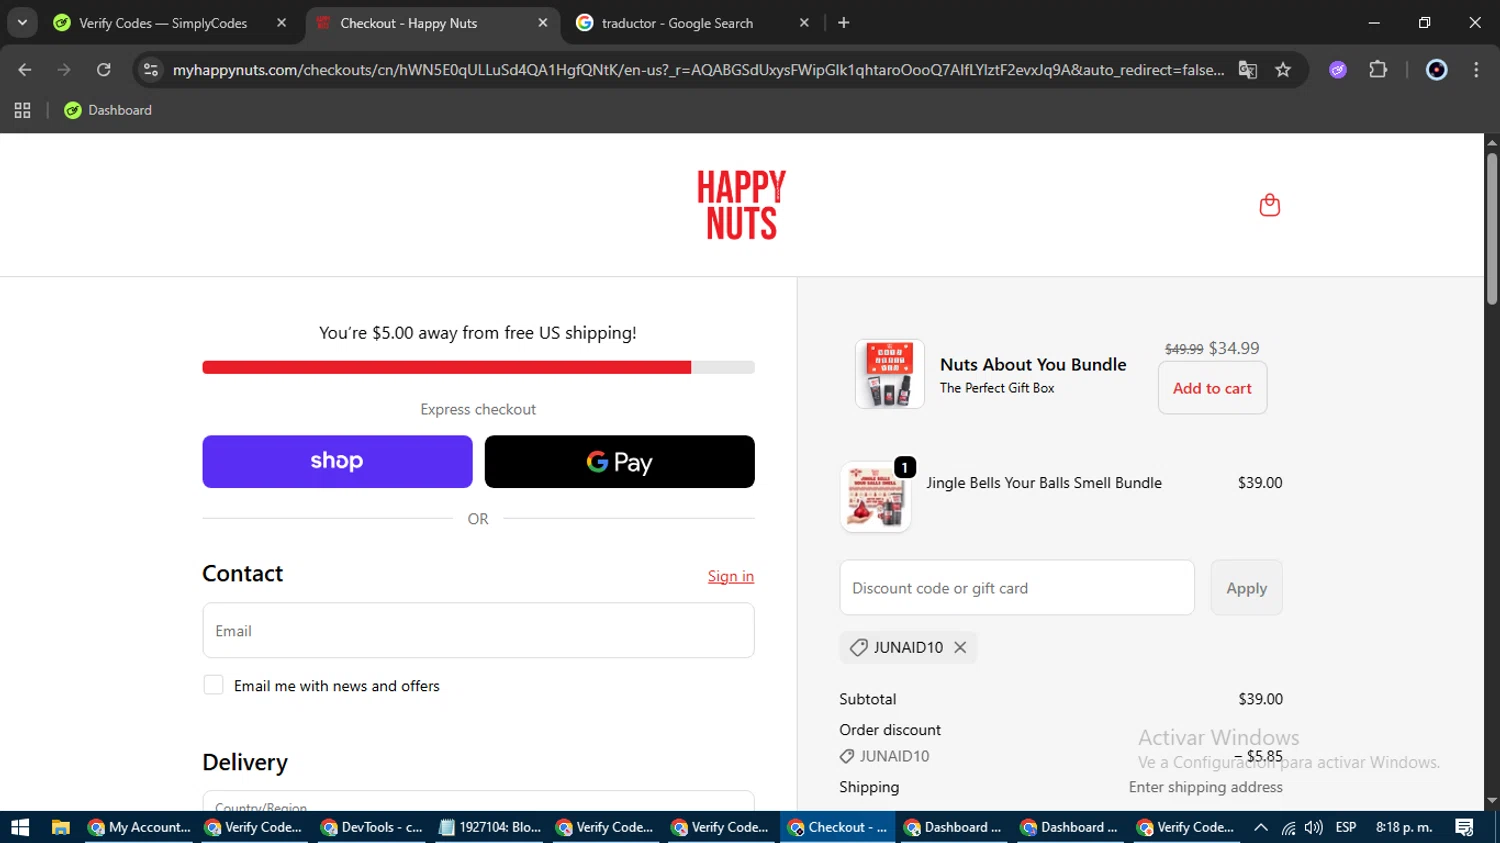Expand the tab search dropdown
Screen dimensions: 1500x843
point(22,22)
